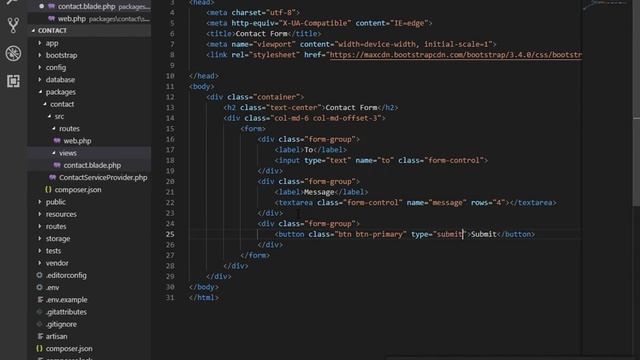Click the viewport meta tag on line 7
Screen dimensions: 640x360
pos(351,44)
